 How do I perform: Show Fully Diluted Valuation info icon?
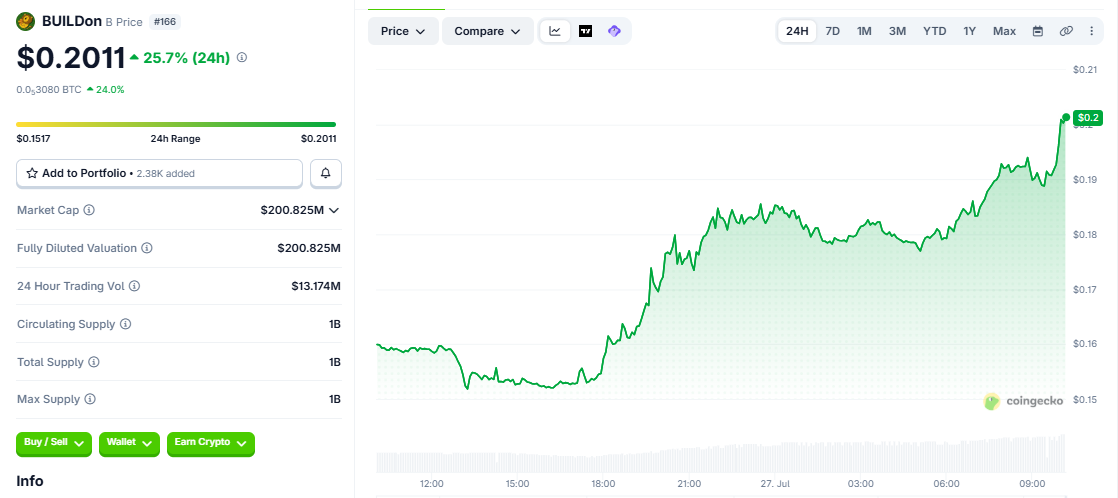tap(146, 248)
